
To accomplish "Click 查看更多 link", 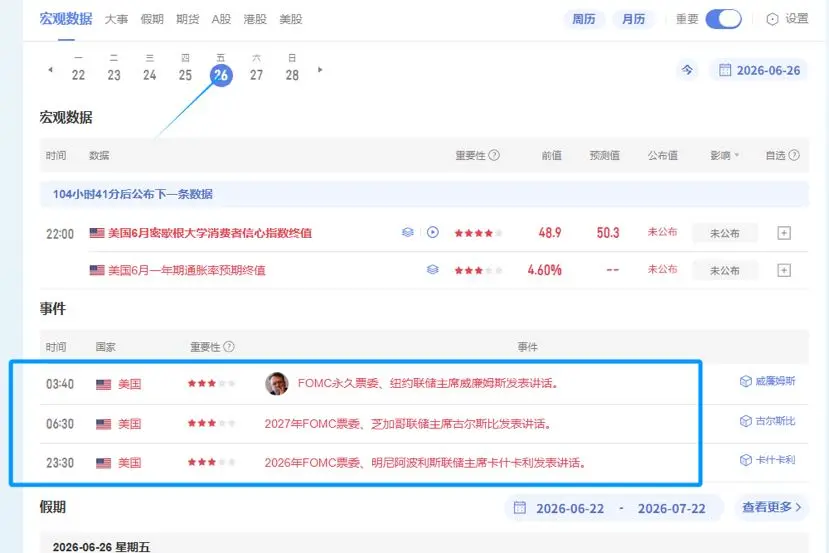I will pyautogui.click(x=772, y=508).
